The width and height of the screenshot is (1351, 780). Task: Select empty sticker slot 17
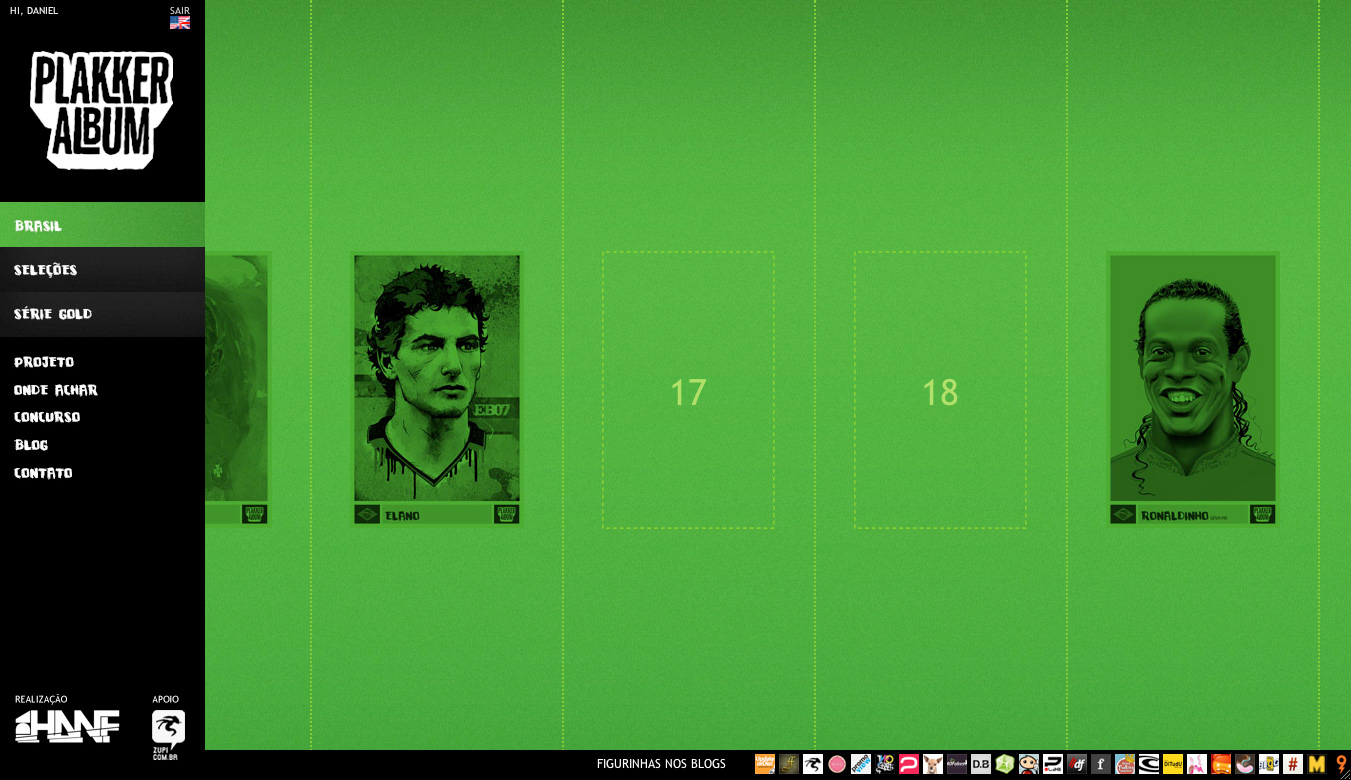[x=688, y=390]
